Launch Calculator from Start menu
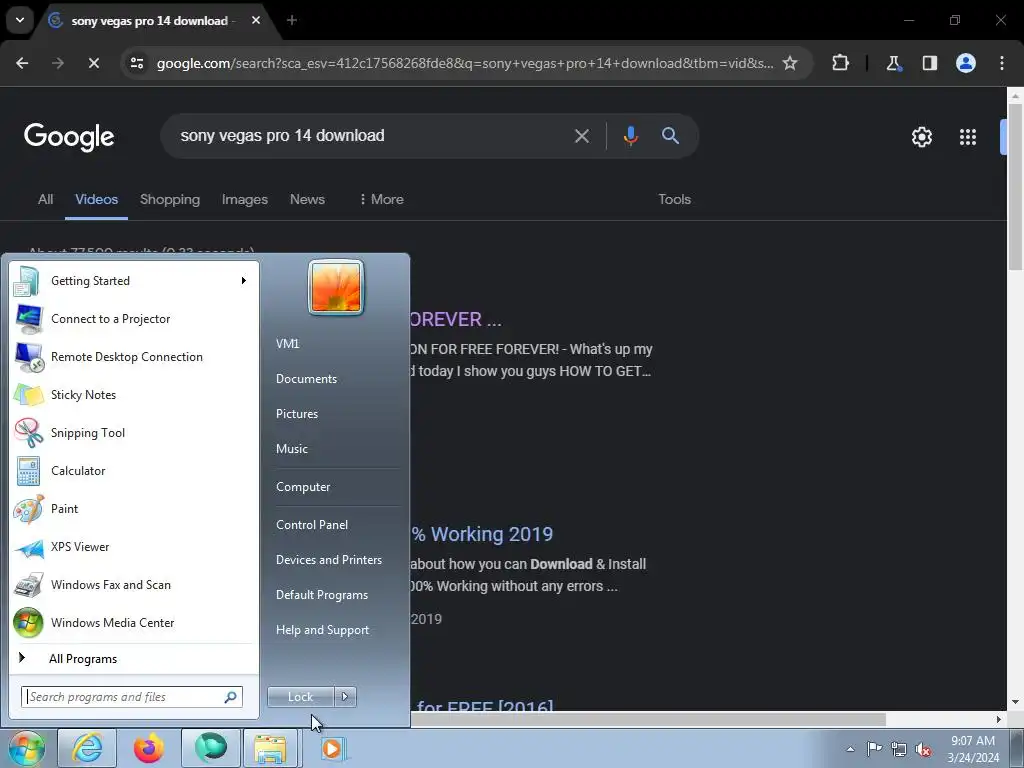 click(133, 470)
